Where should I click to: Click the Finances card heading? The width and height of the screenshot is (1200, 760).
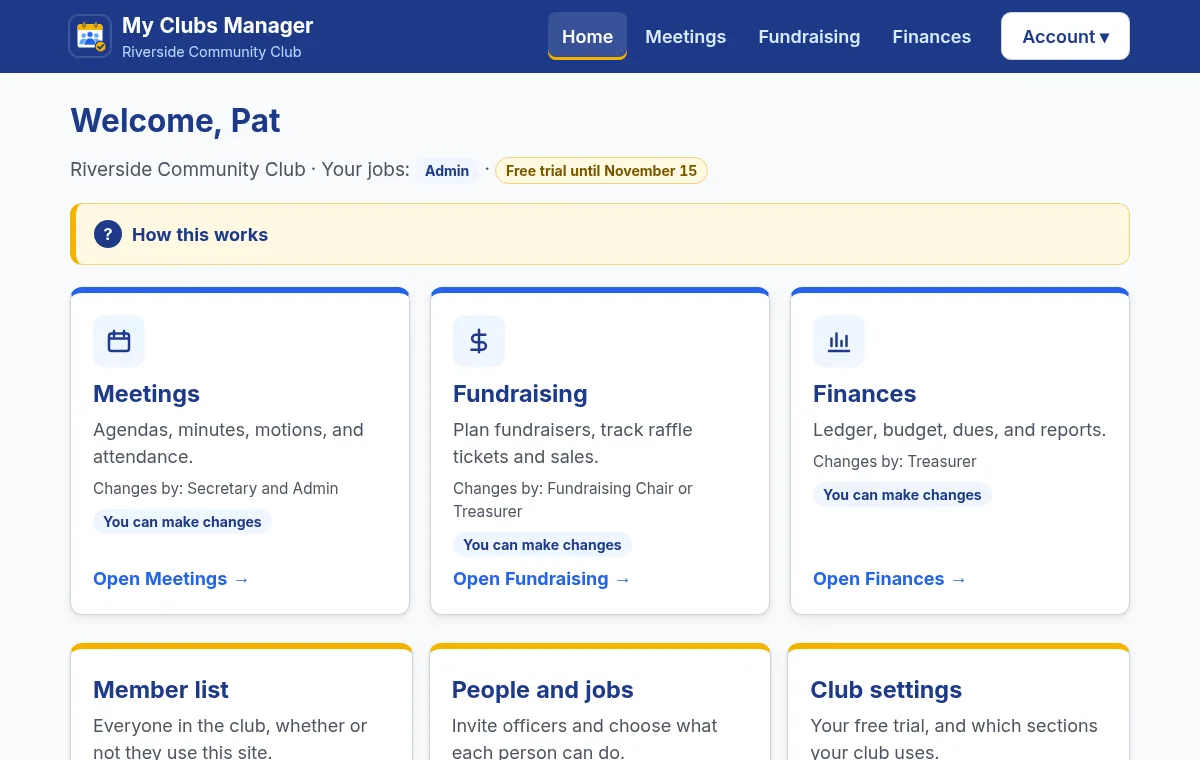864,394
